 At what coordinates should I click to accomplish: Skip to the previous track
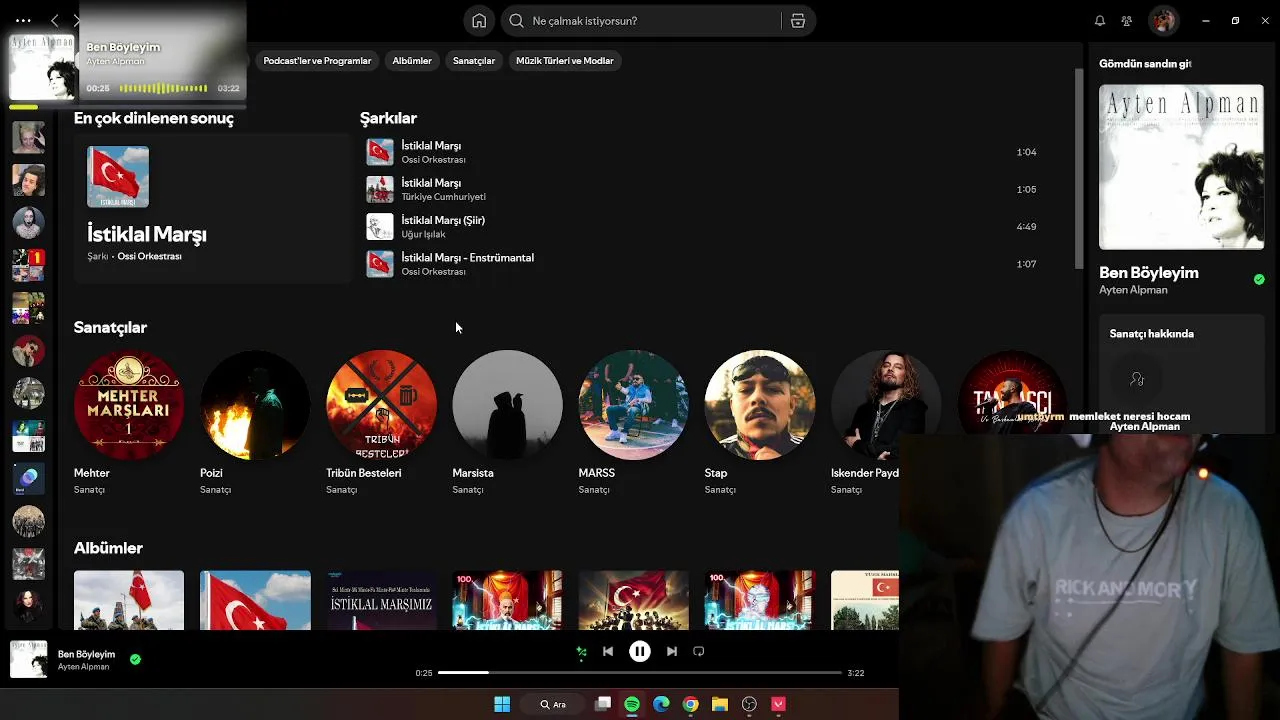pos(608,651)
